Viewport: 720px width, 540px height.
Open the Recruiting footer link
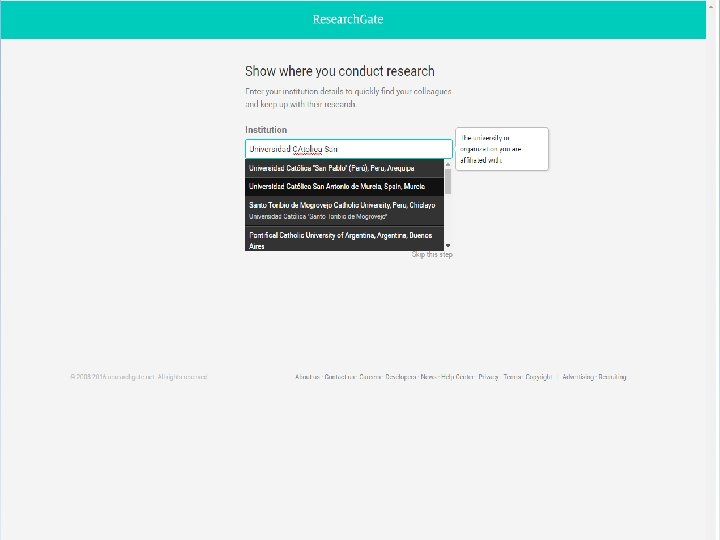(612, 377)
